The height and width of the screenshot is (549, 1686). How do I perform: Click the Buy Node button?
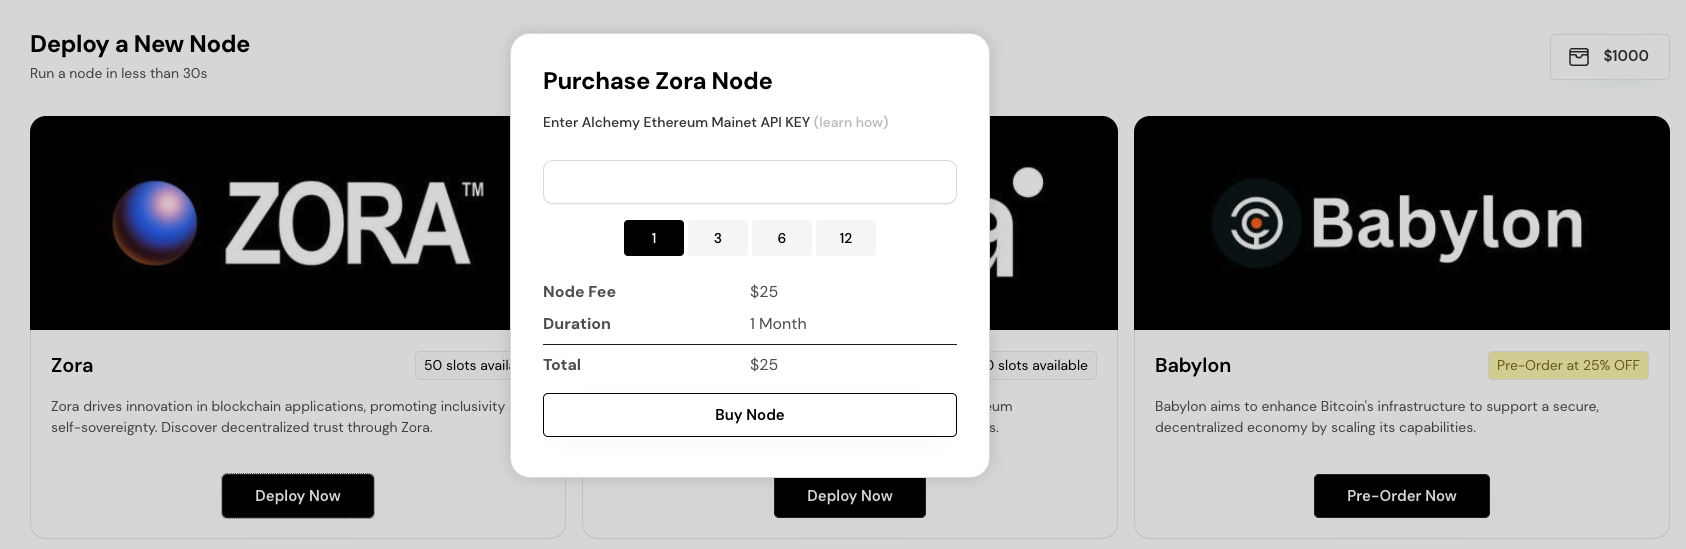click(750, 415)
